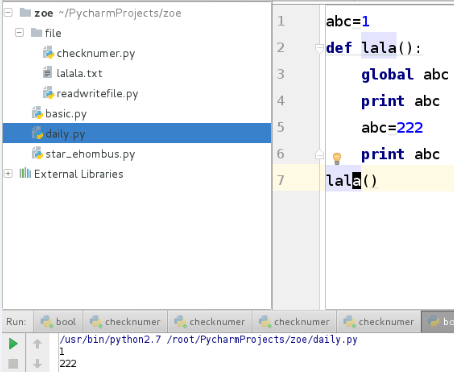Open star_ehombus.py in the project tree
This screenshot has height=372, width=454.
point(90,154)
